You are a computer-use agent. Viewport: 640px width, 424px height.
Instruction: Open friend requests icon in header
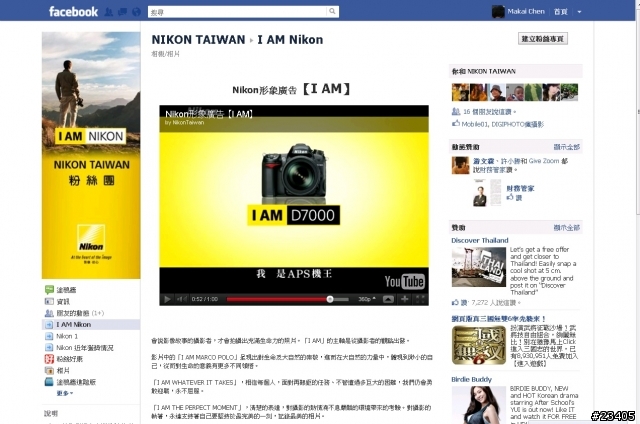click(109, 12)
